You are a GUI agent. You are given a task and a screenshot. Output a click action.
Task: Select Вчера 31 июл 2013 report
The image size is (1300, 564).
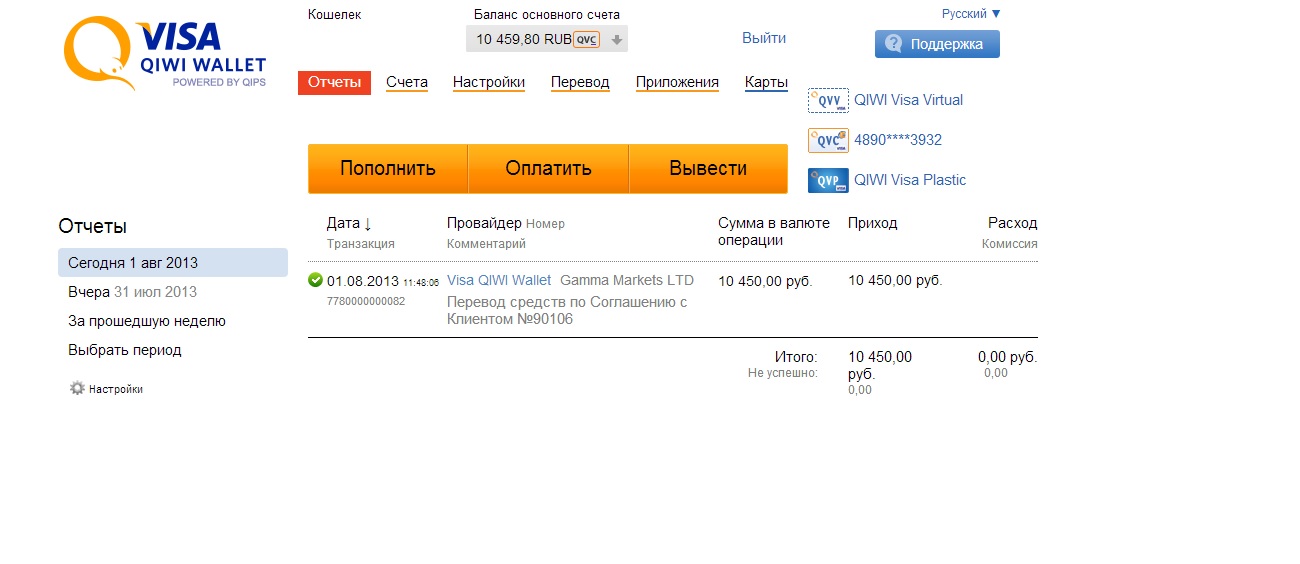[133, 292]
